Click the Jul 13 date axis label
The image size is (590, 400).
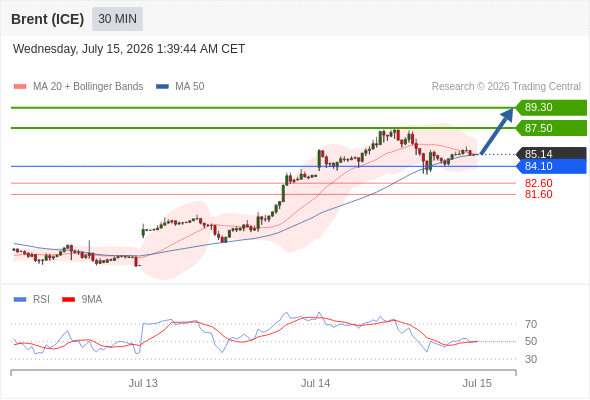coord(143,383)
